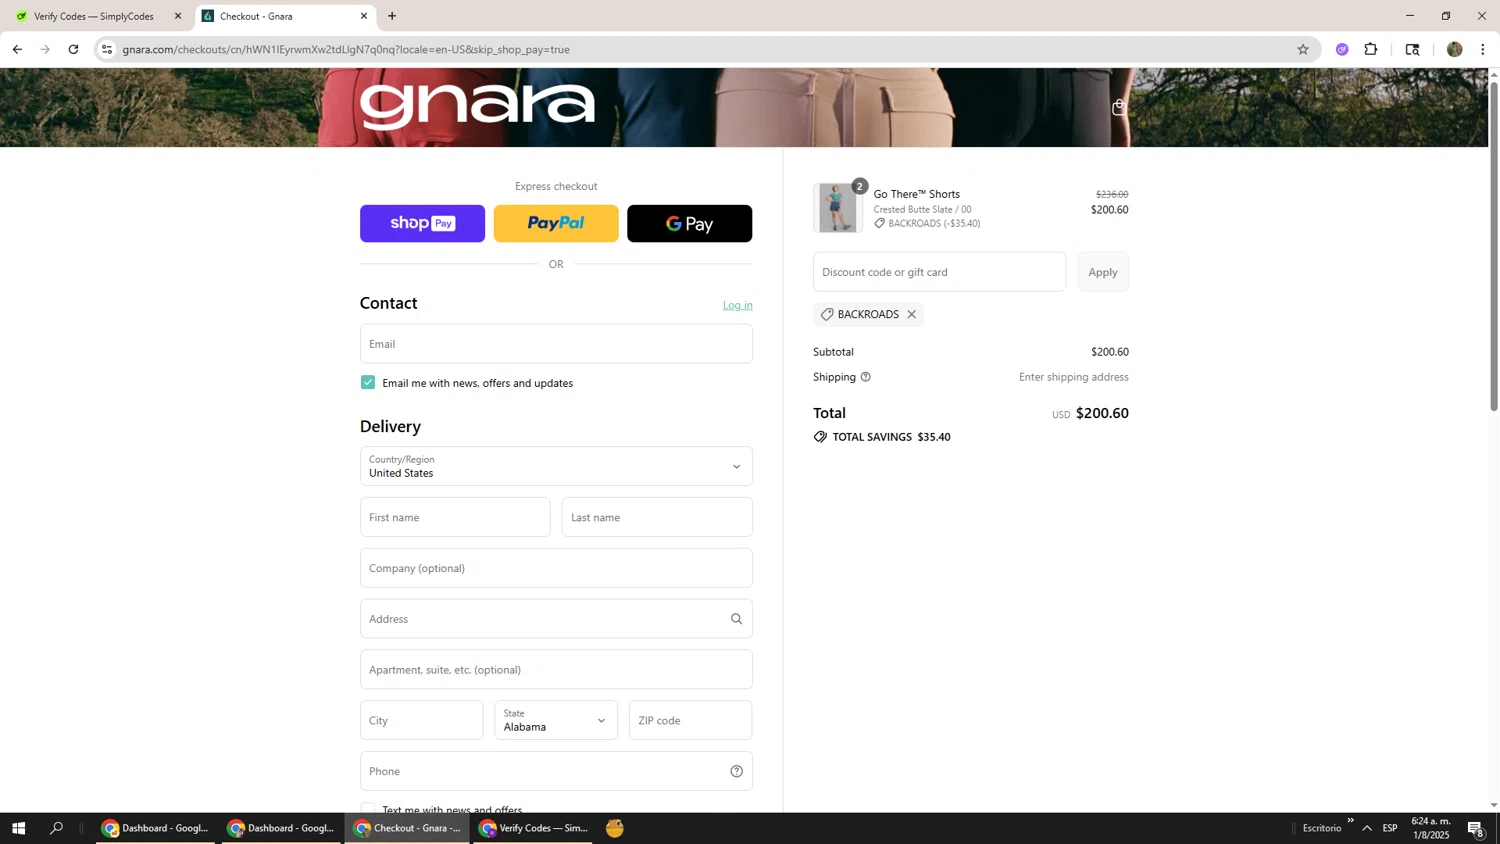The width and height of the screenshot is (1500, 844).
Task: Focus Discount code or gift card field
Action: [939, 272]
